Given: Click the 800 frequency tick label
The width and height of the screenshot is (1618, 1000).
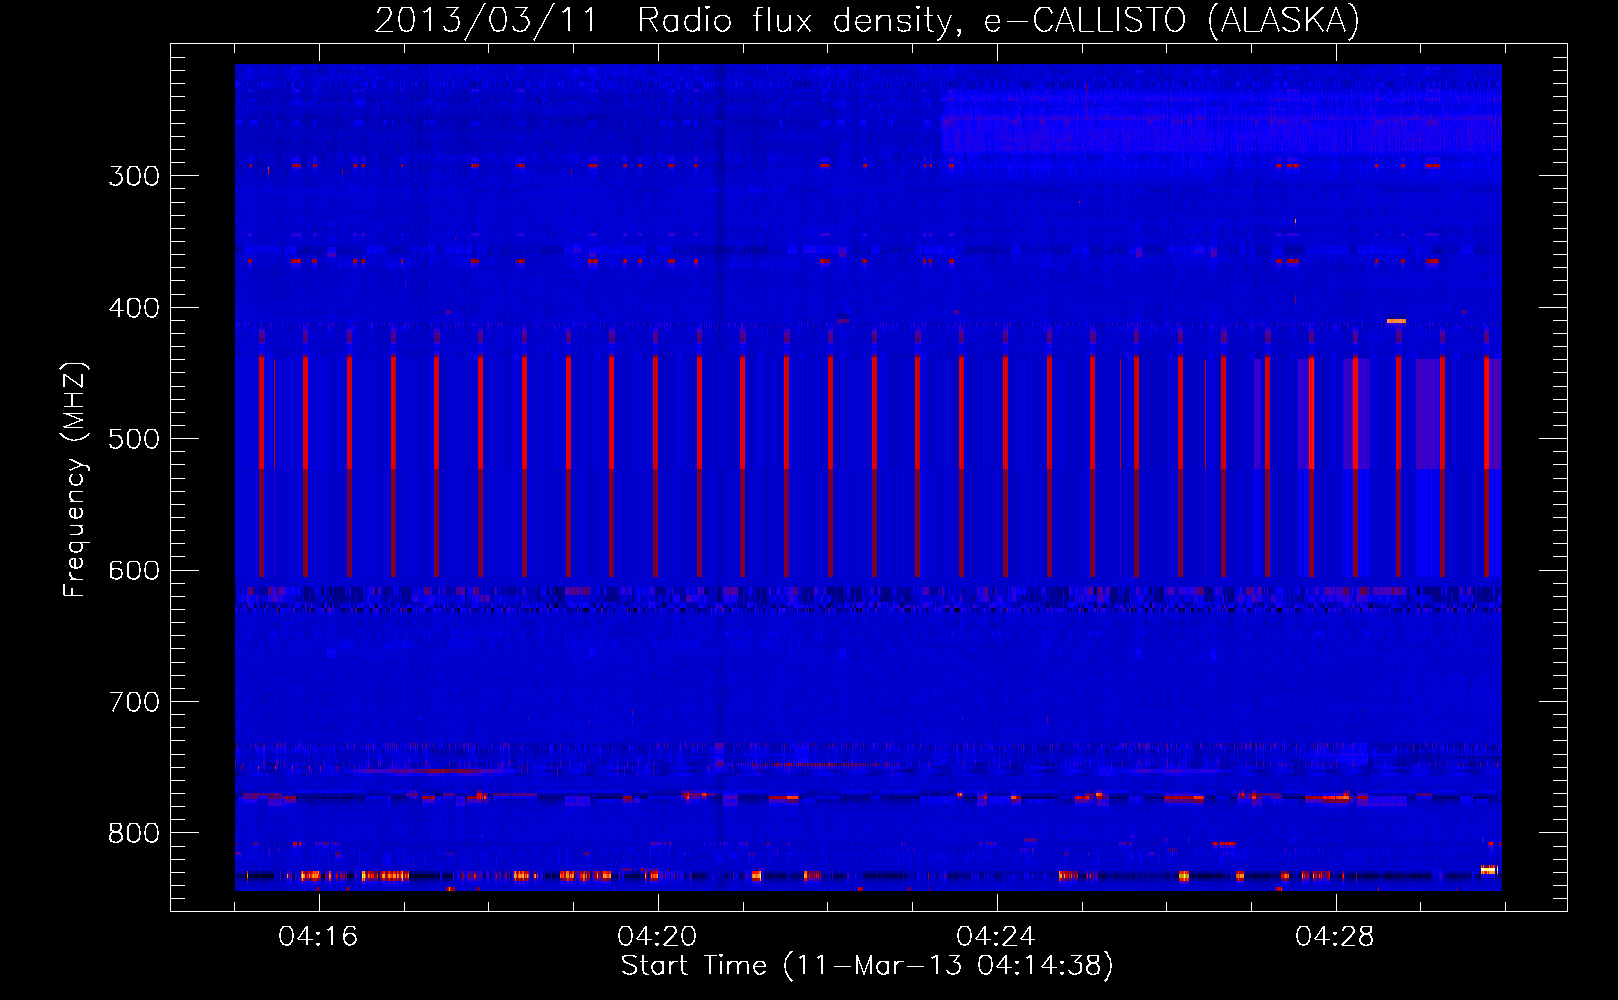Looking at the screenshot, I should click(134, 833).
